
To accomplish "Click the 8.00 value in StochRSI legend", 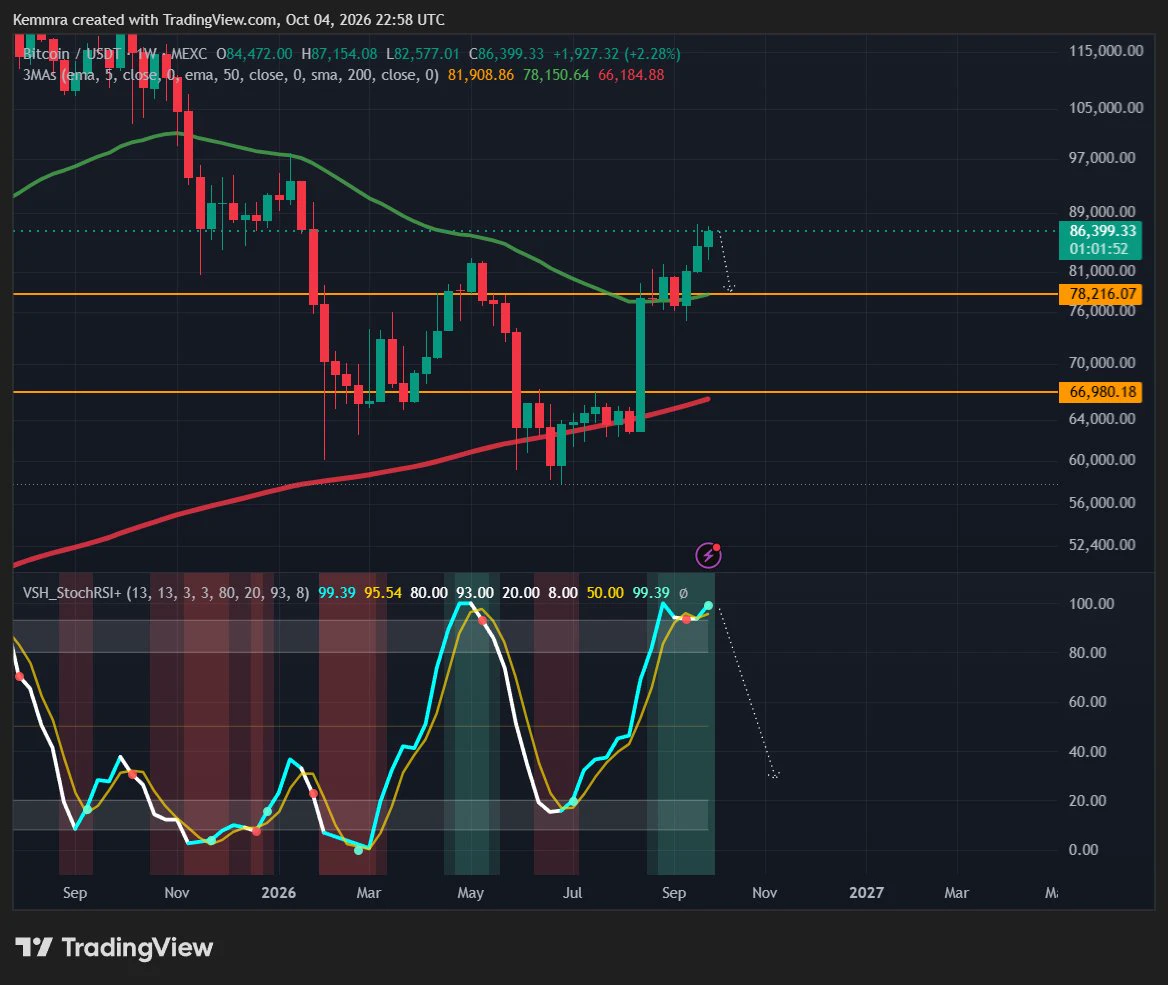I will (x=562, y=592).
